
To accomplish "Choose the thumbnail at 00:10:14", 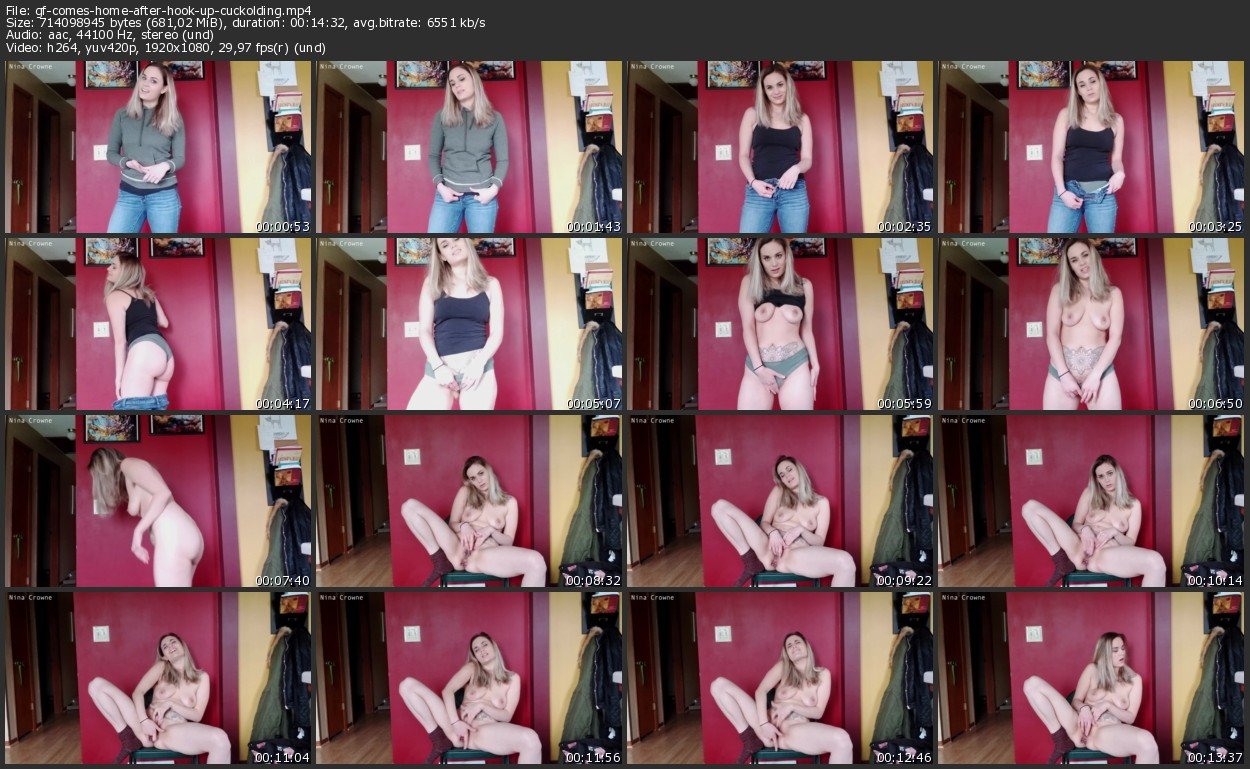I will point(1091,501).
